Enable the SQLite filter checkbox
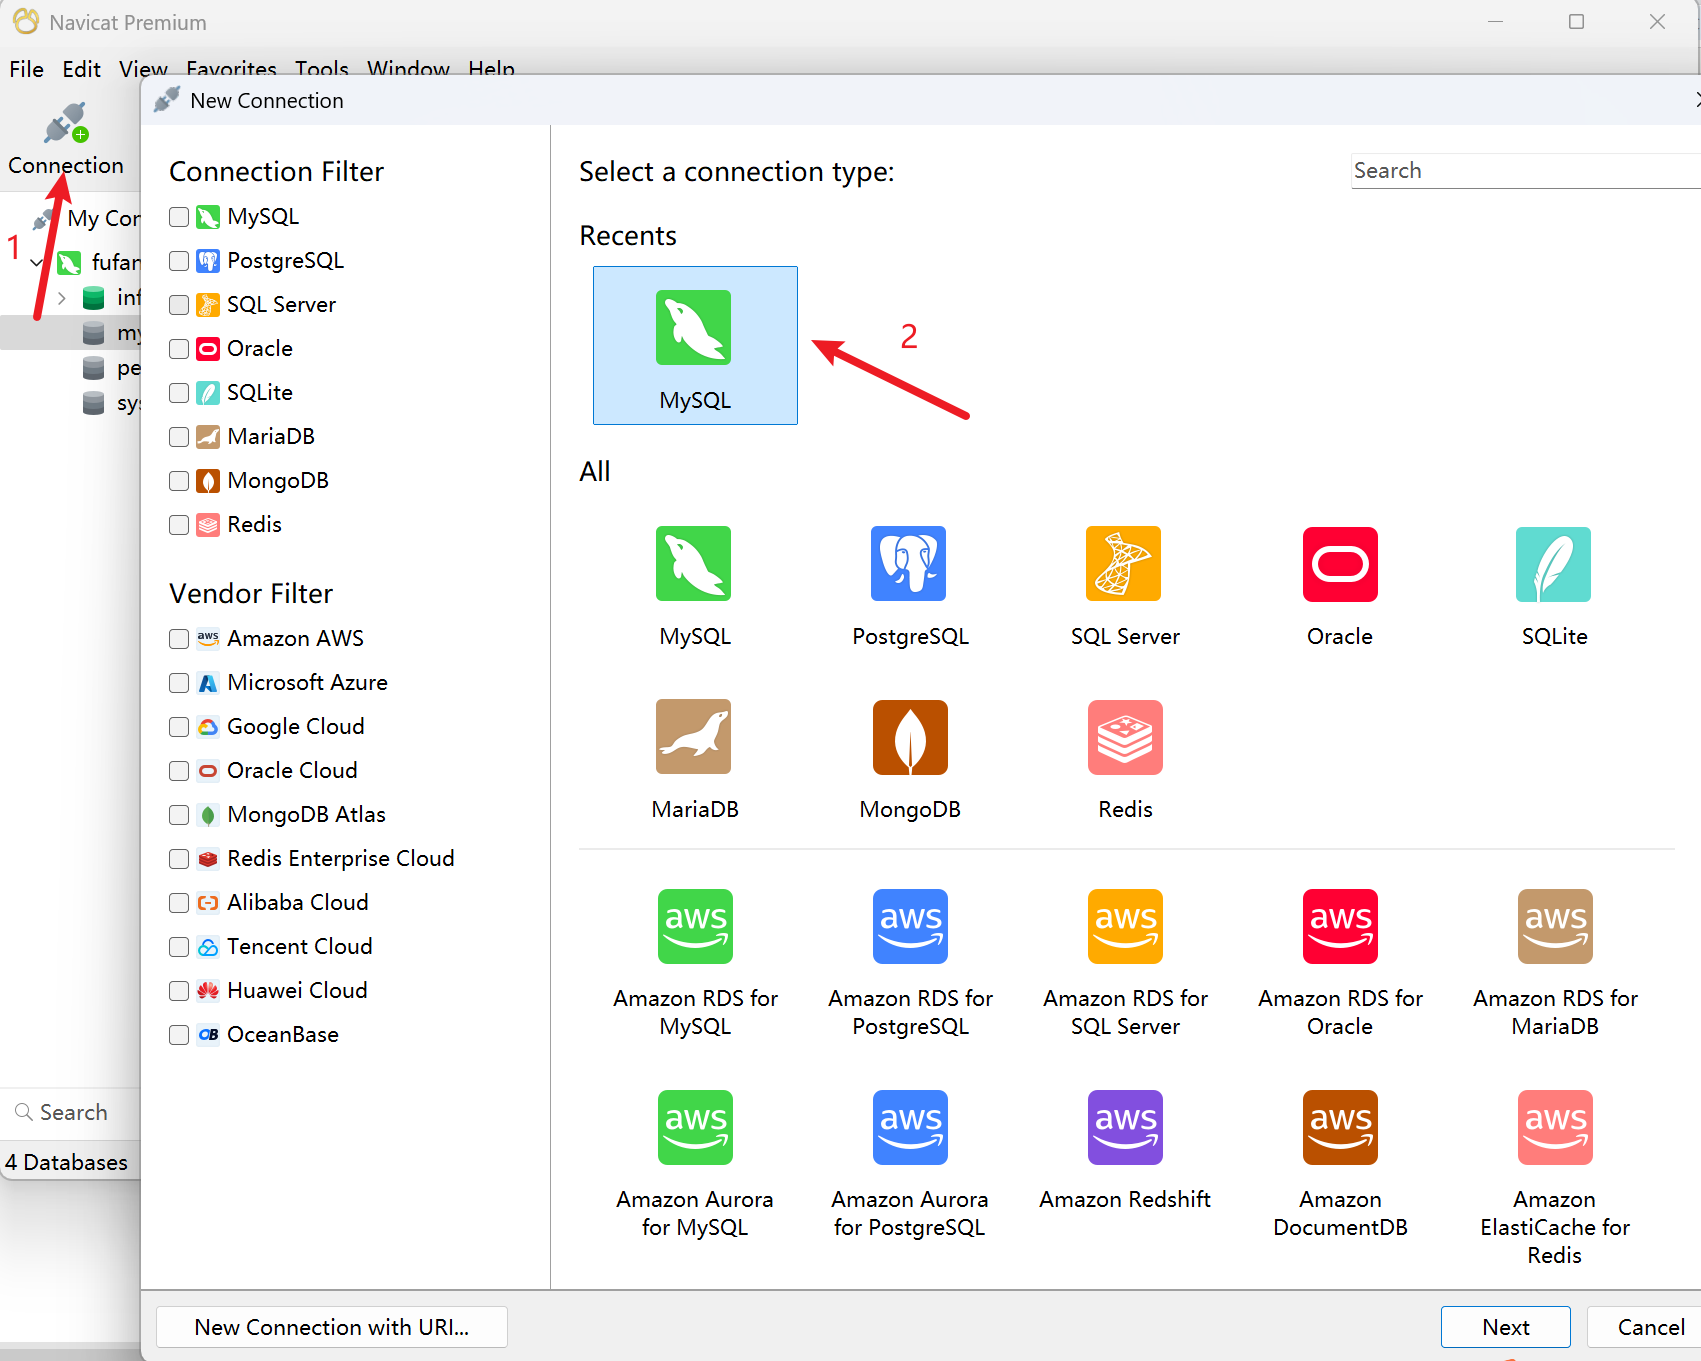This screenshot has height=1361, width=1701. pos(179,393)
